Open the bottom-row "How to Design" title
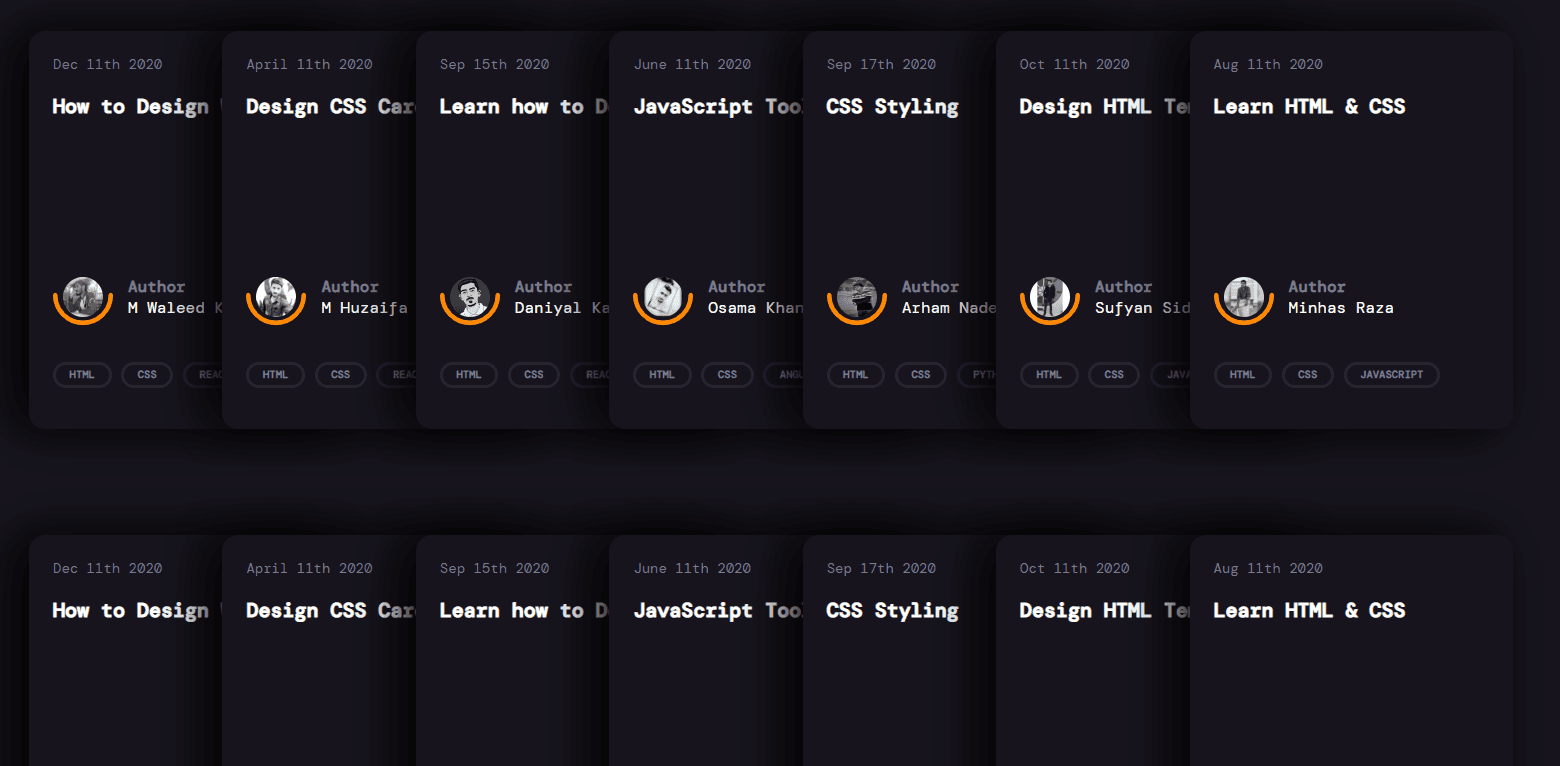1560x766 pixels. (x=130, y=611)
